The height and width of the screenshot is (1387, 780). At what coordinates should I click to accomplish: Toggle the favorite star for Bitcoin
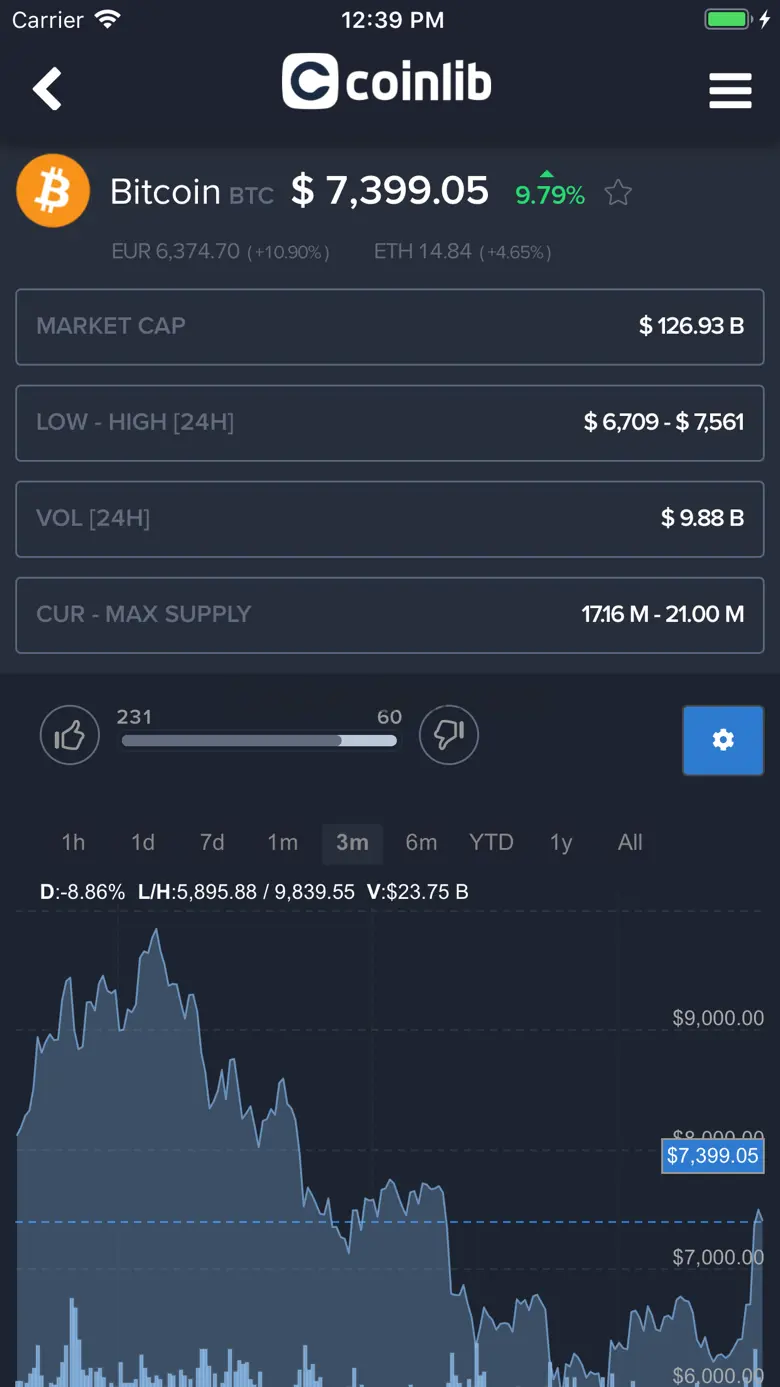click(618, 193)
